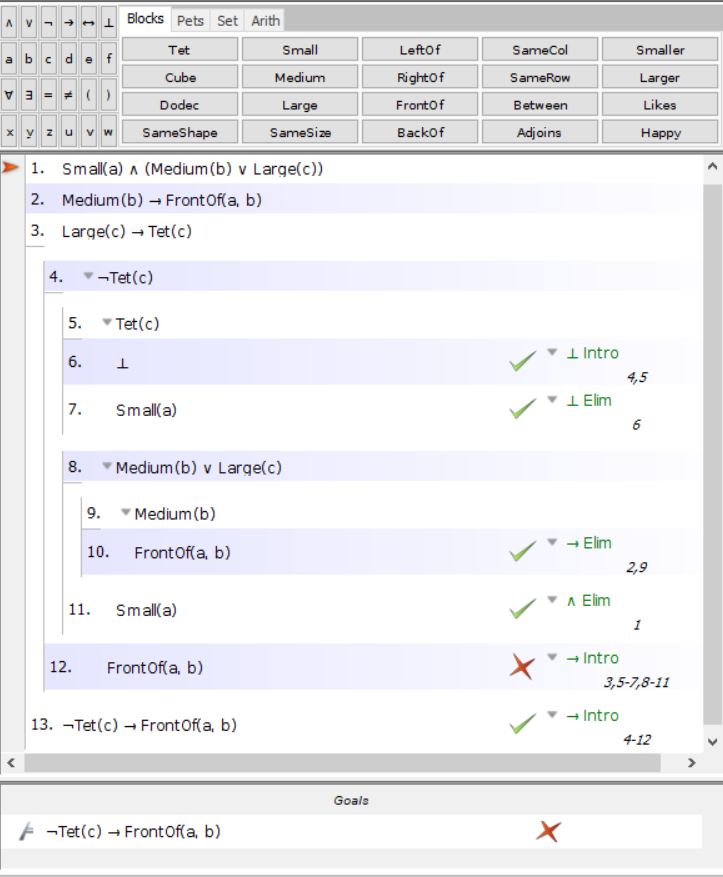
Task: Insert constant a from the keypad
Action: click(9, 59)
